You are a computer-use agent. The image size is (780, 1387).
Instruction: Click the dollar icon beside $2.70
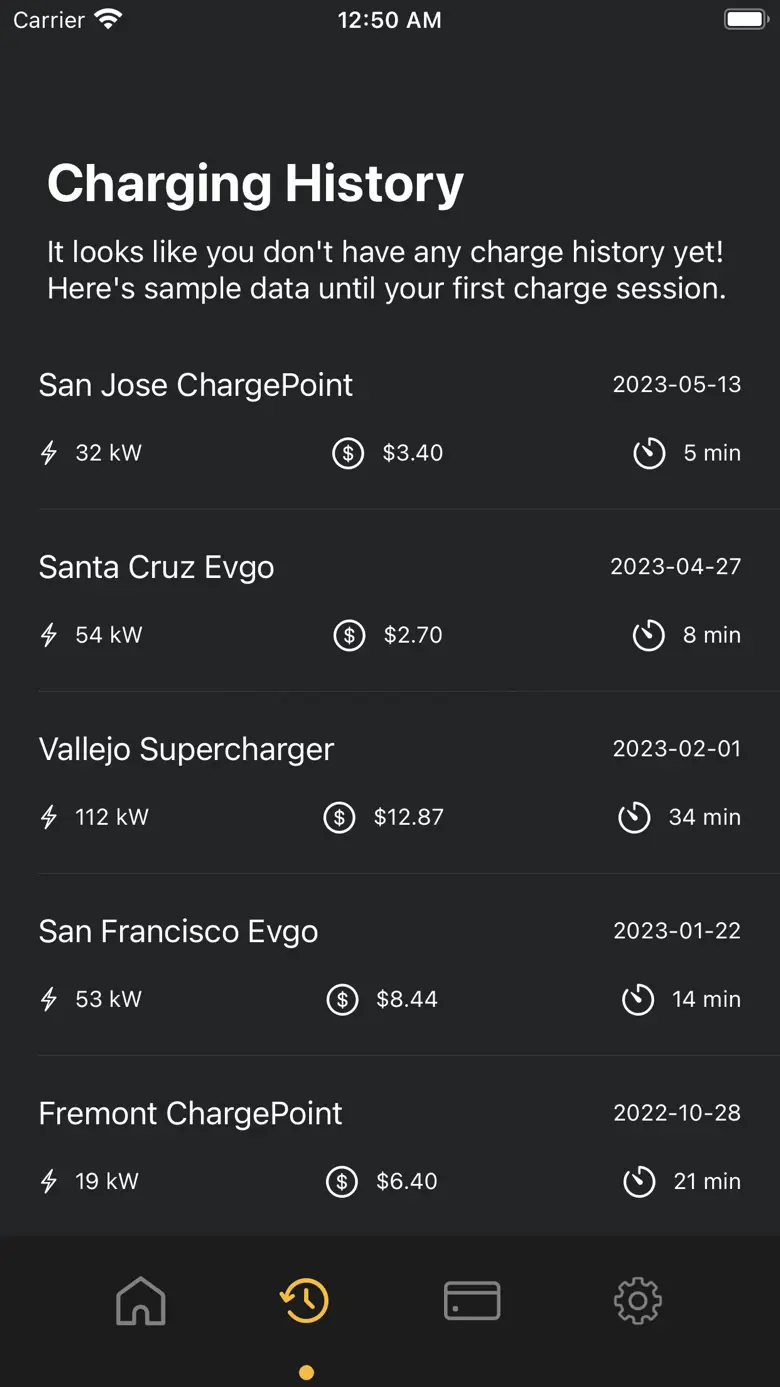(349, 635)
